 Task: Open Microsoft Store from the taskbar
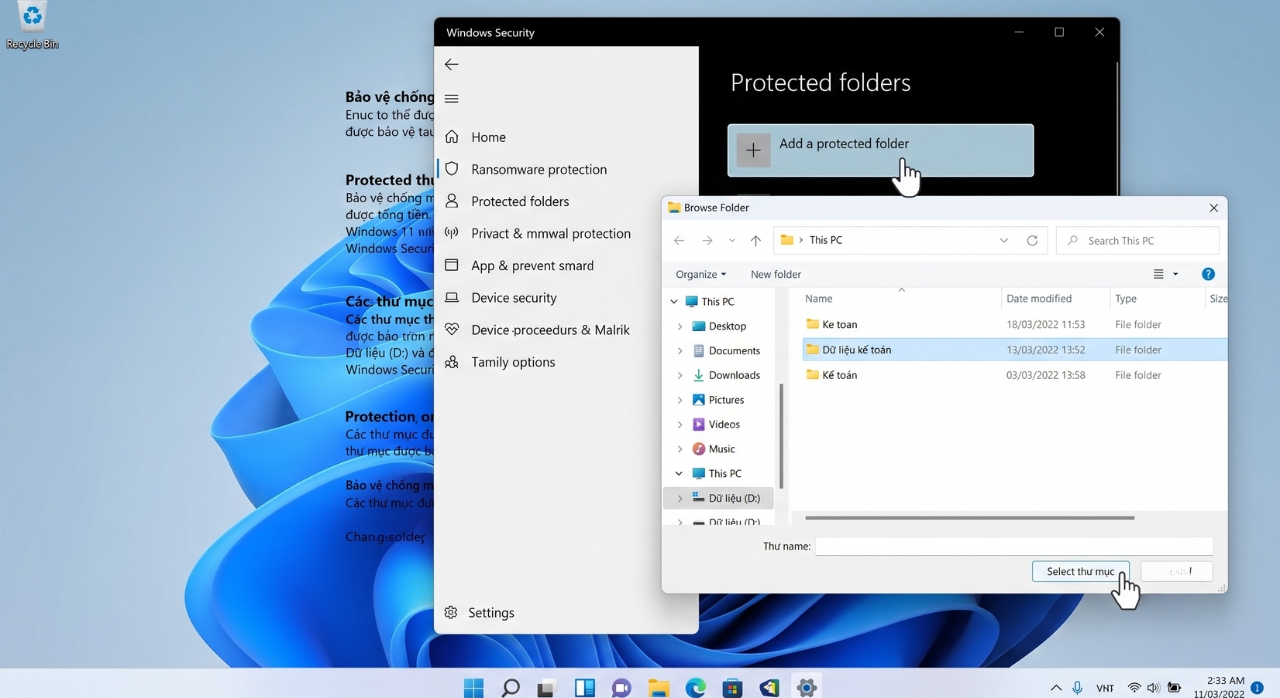coord(732,687)
